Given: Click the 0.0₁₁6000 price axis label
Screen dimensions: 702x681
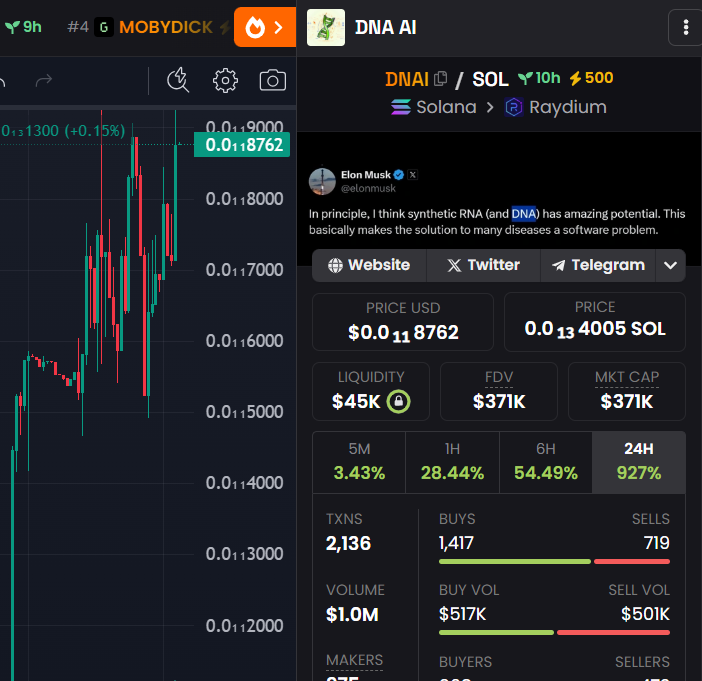Looking at the screenshot, I should coord(244,341).
